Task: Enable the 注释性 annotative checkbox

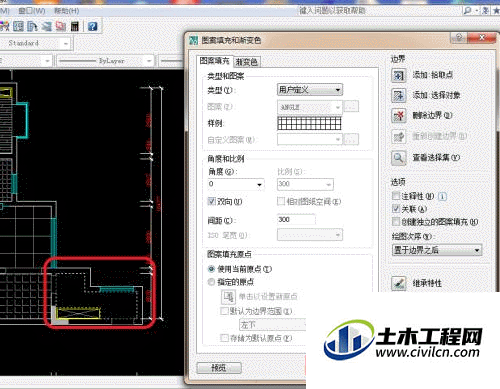Action: coord(396,196)
